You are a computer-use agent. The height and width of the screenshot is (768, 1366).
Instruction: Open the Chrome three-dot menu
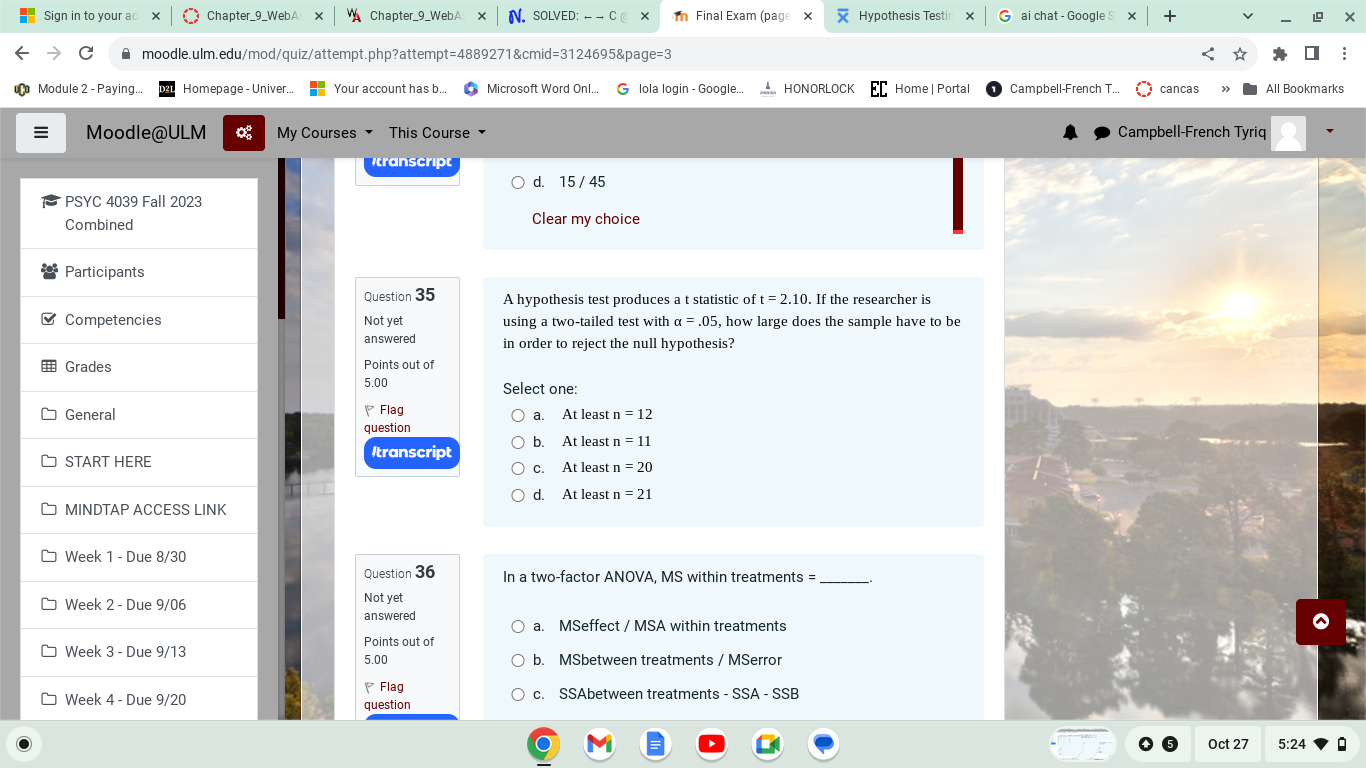[1345, 54]
